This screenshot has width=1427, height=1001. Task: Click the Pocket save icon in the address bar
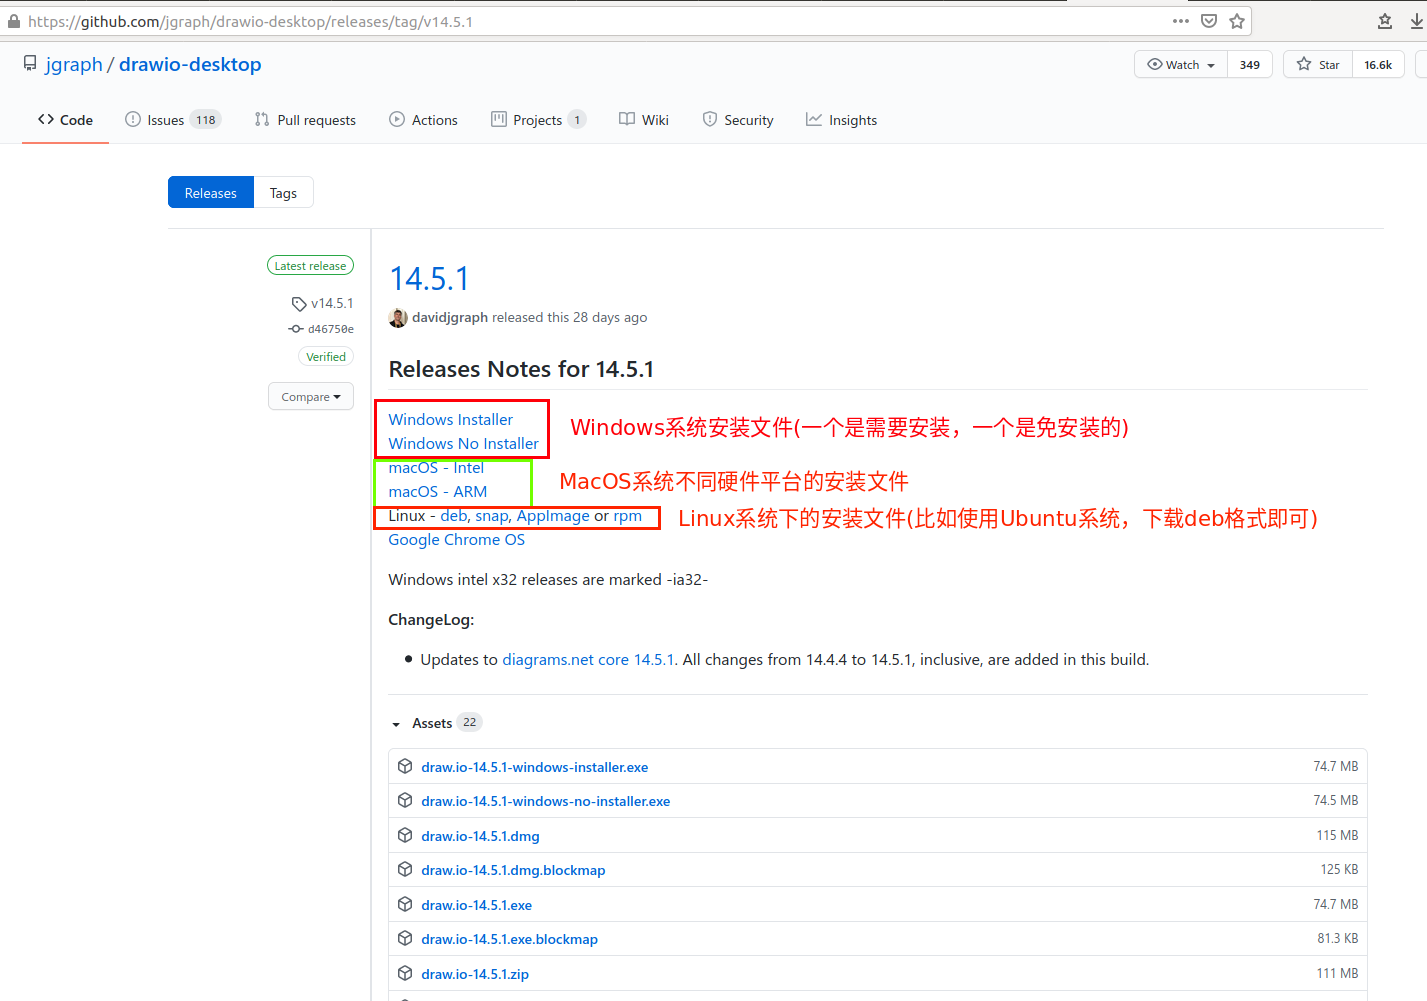click(x=1209, y=21)
